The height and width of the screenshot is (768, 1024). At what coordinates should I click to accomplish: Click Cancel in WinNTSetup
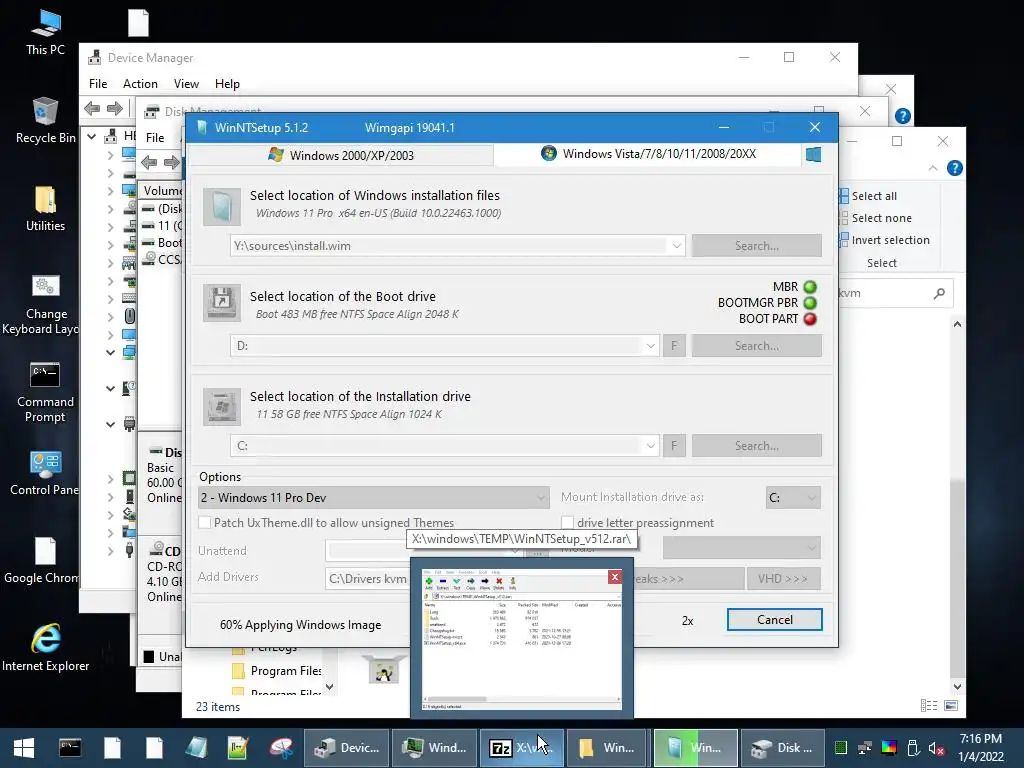point(775,620)
